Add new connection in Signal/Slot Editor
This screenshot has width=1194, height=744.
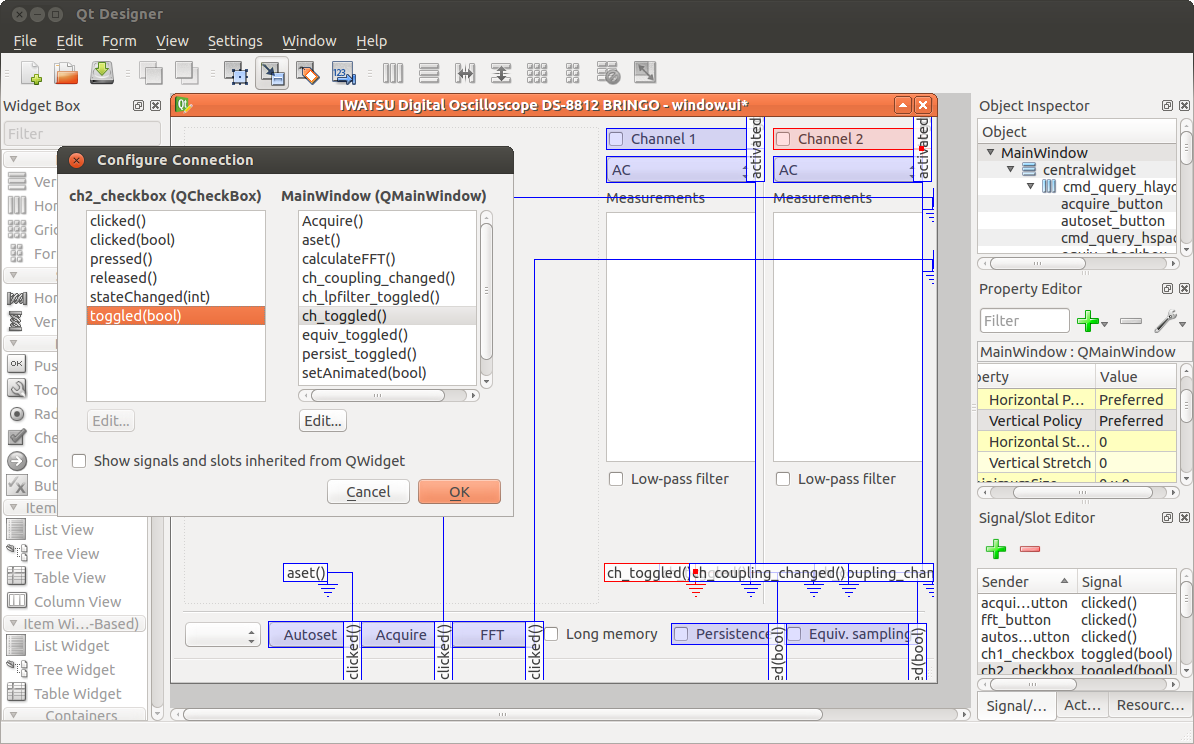[996, 549]
